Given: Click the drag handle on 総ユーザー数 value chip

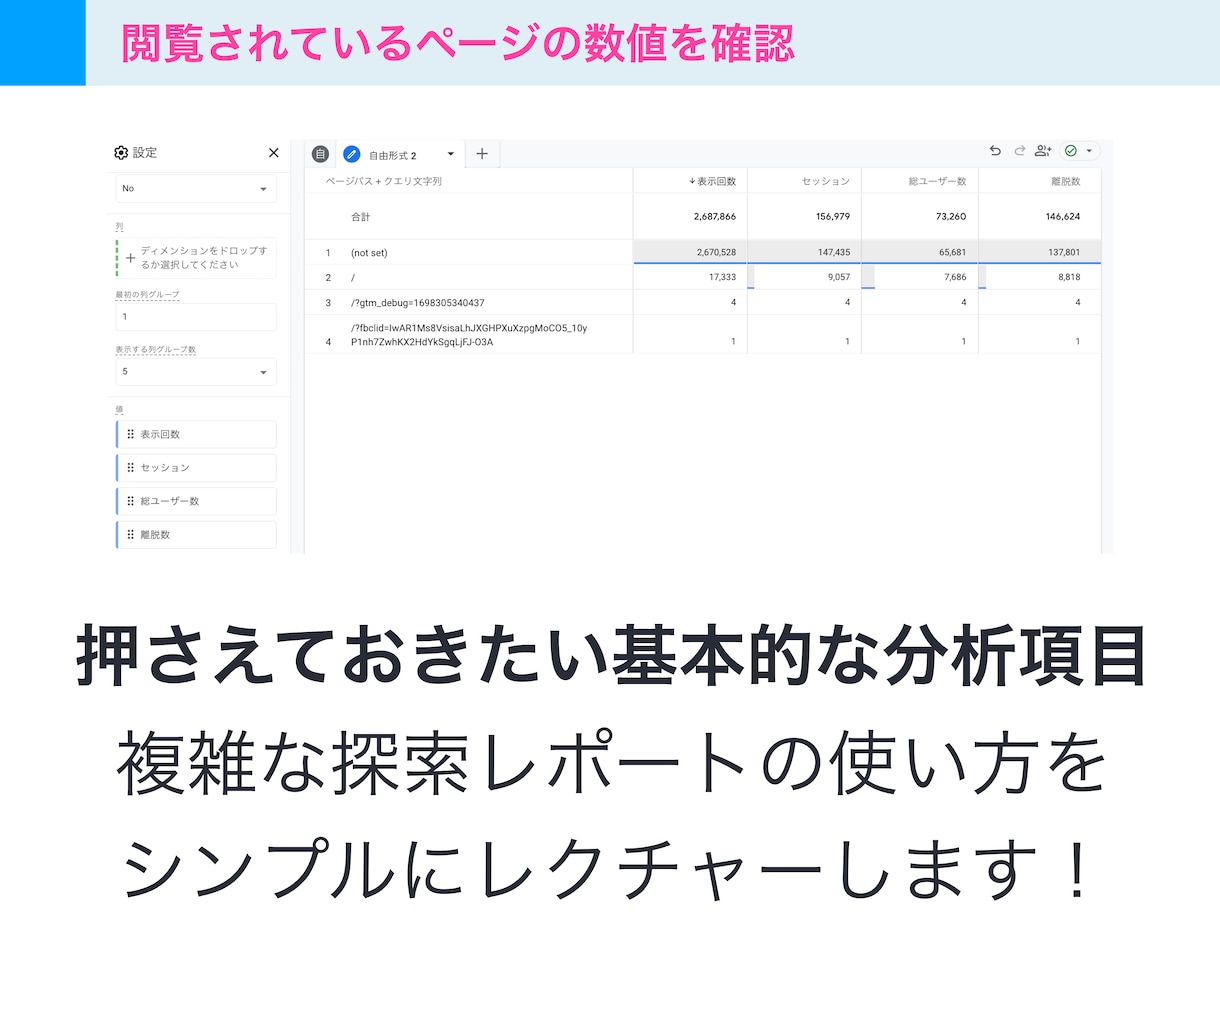Looking at the screenshot, I should click(131, 501).
